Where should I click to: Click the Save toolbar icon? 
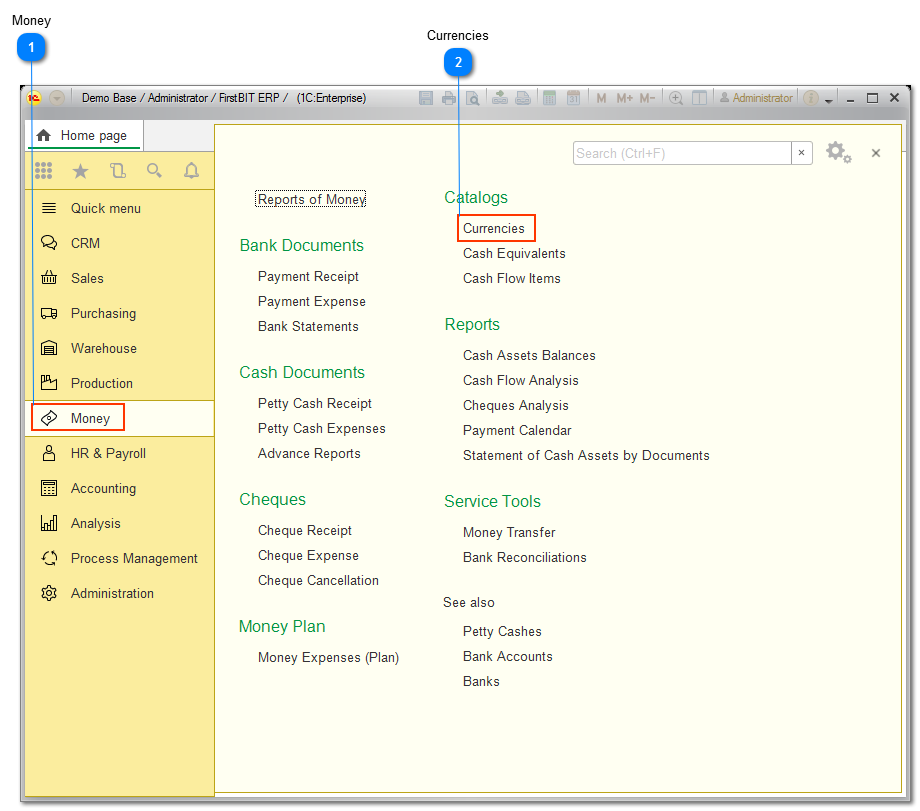427,97
